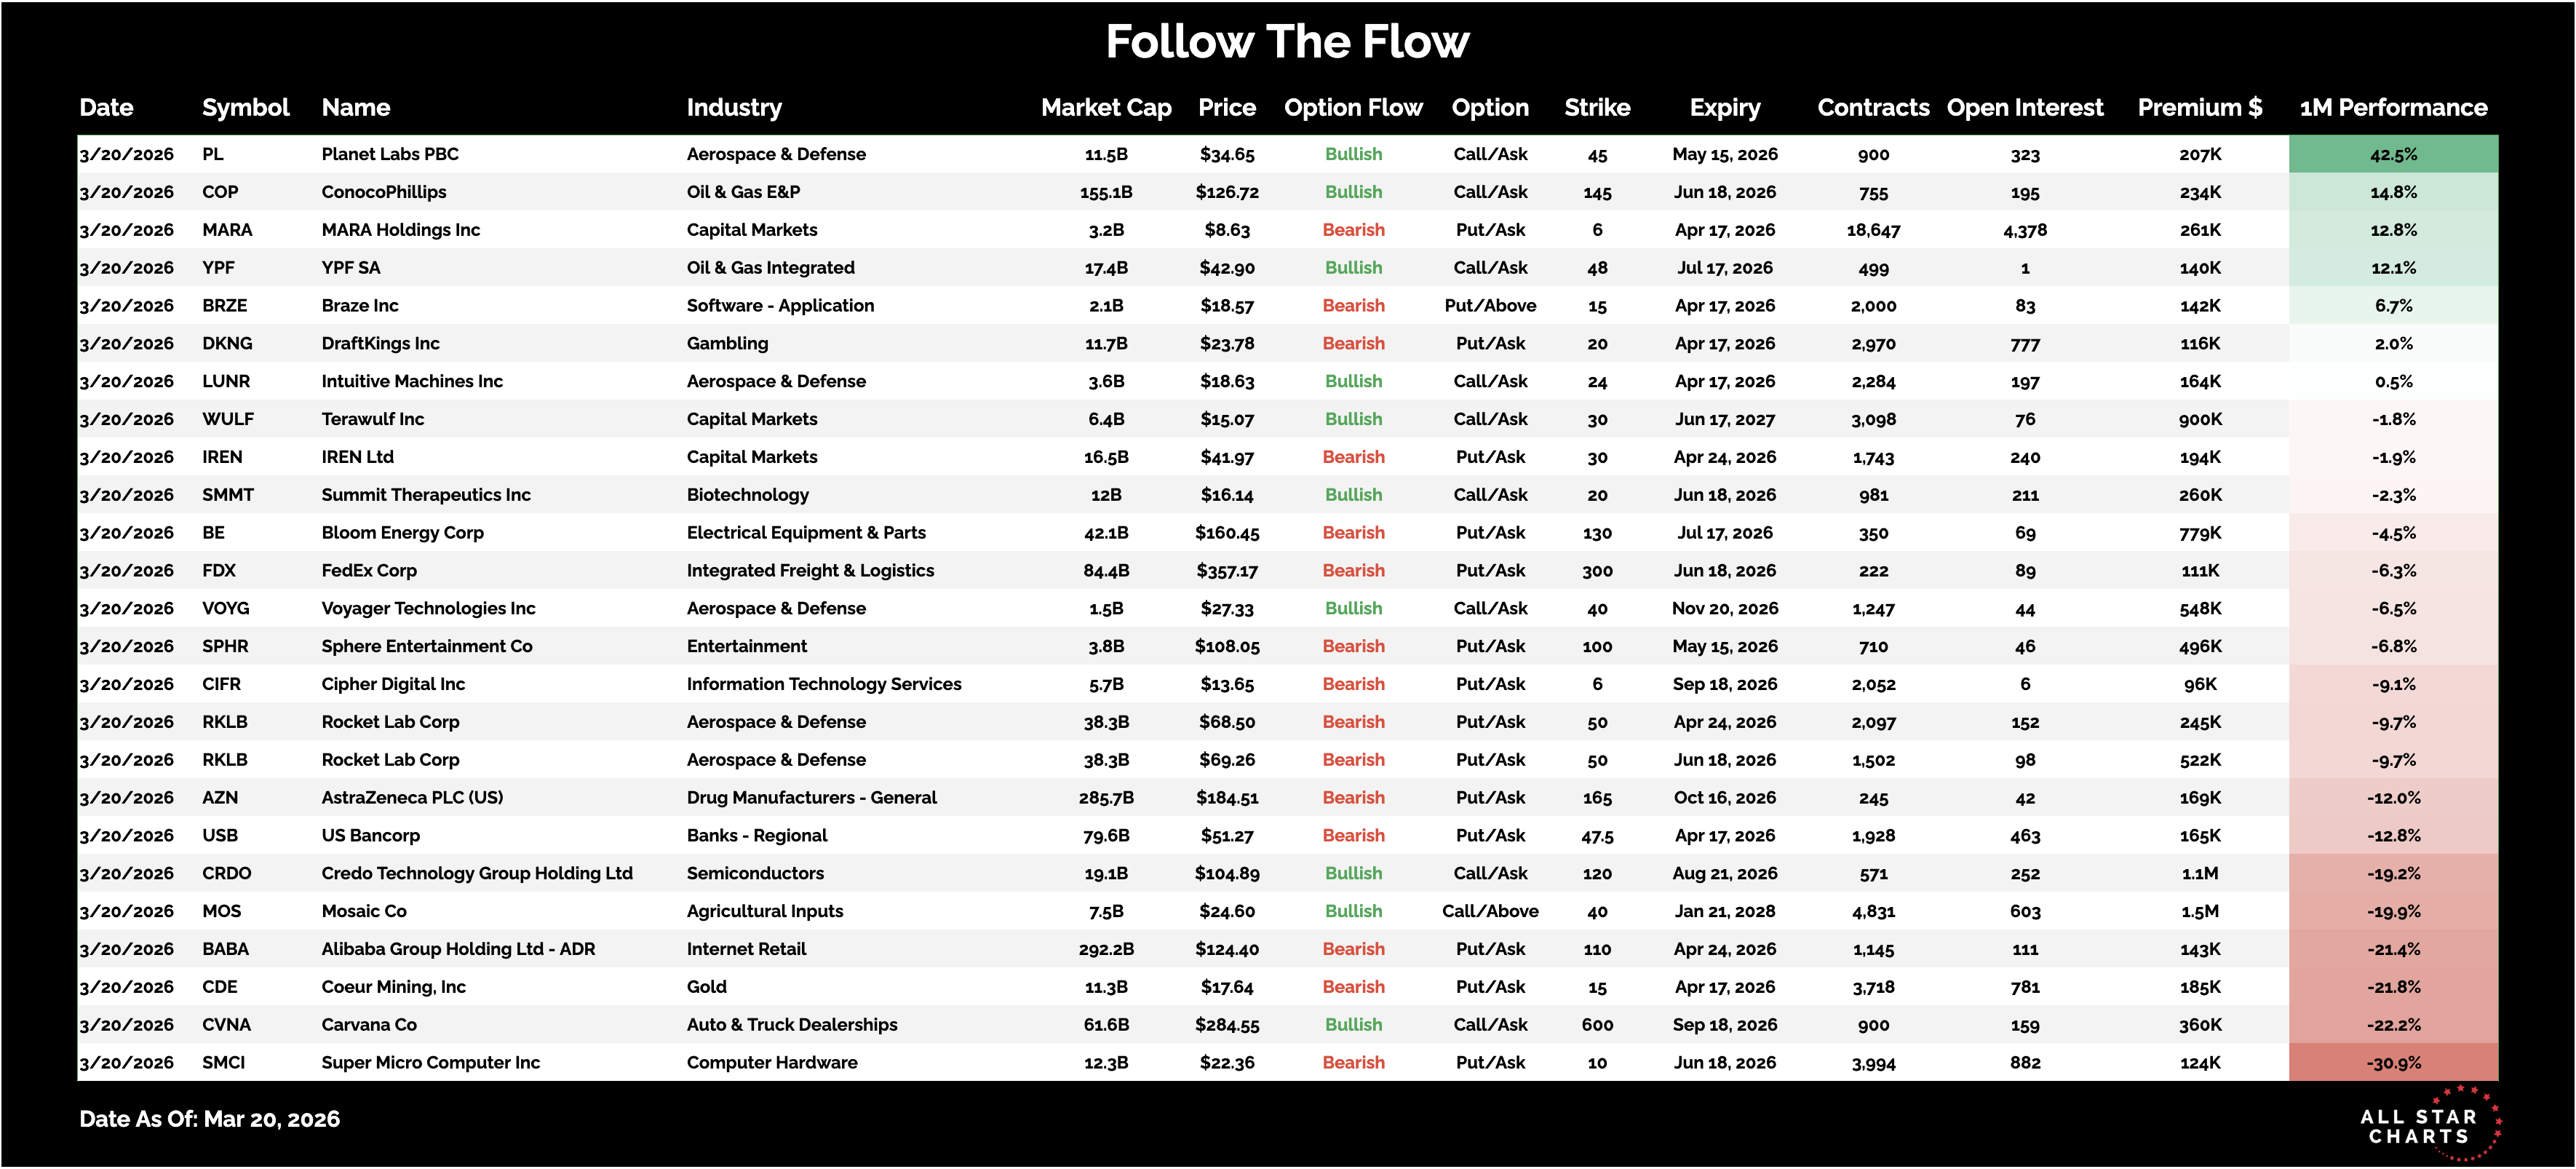Image resolution: width=2576 pixels, height=1169 pixels.
Task: Select the Put/Above option for Braze Inc
Action: 1490,306
